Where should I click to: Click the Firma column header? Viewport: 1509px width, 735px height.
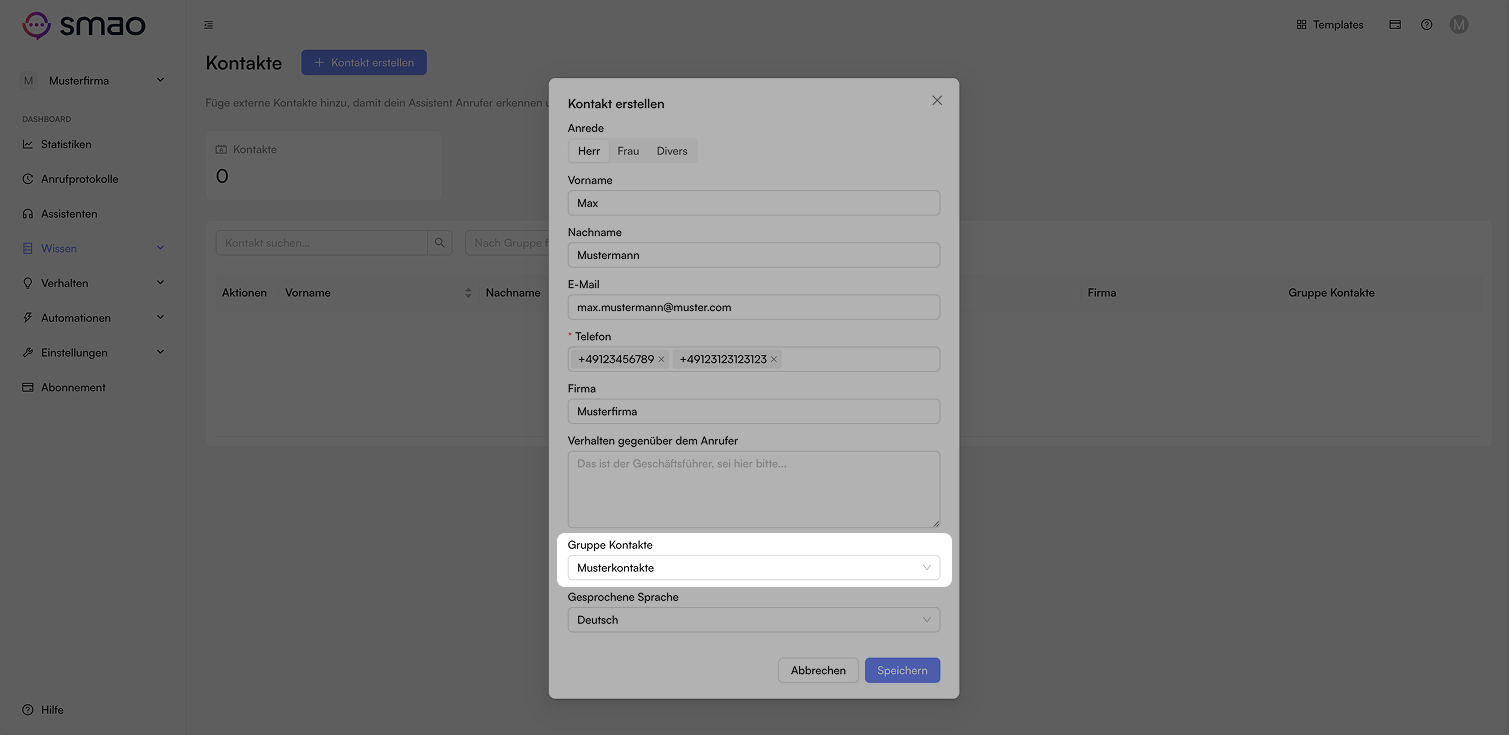(1102, 293)
